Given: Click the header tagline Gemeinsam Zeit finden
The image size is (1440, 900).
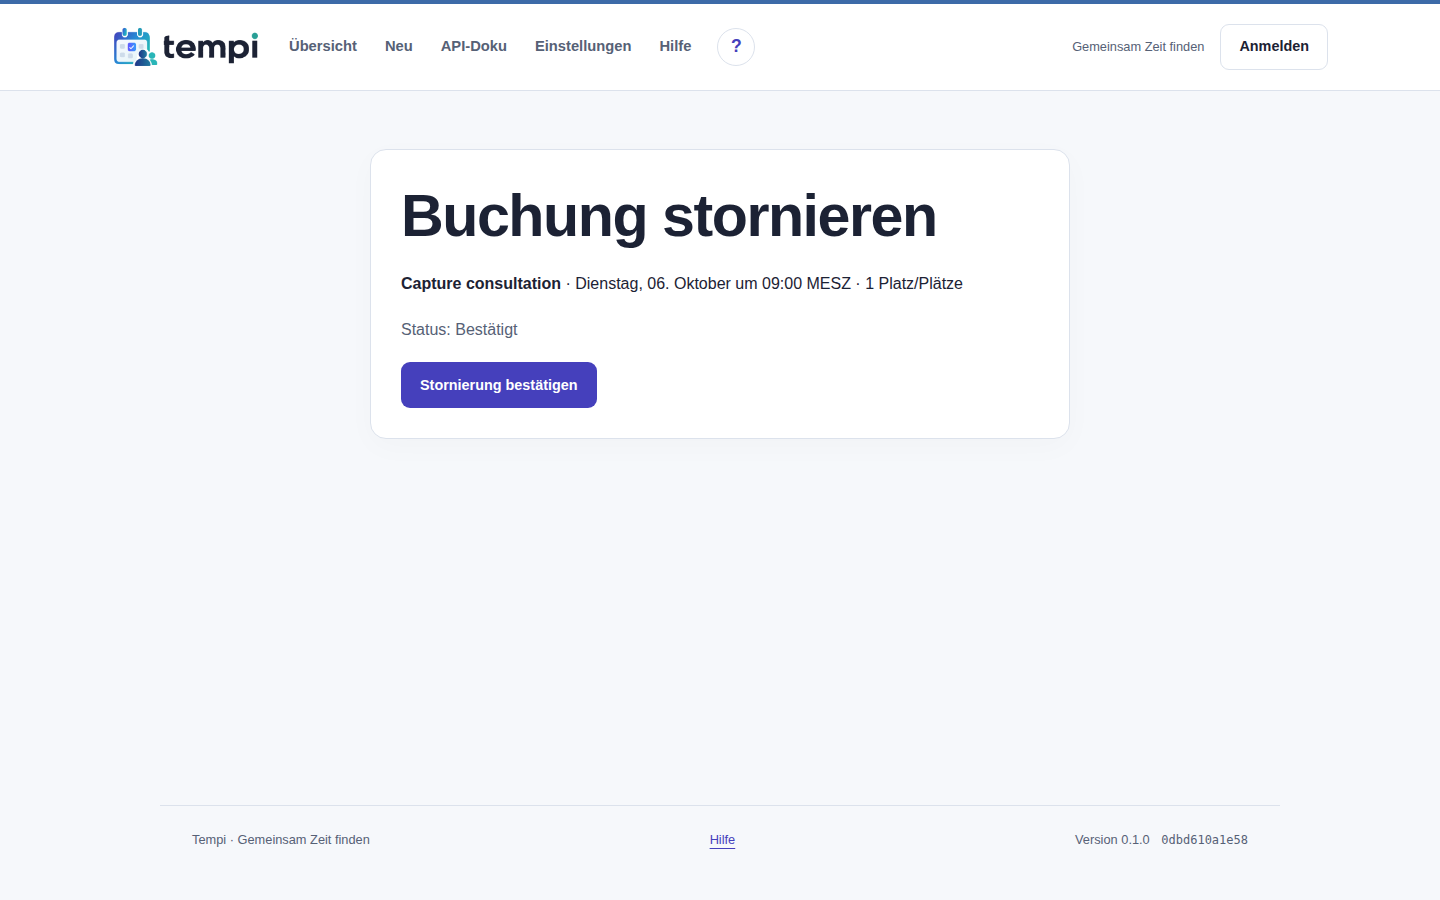Looking at the screenshot, I should coord(1138,47).
